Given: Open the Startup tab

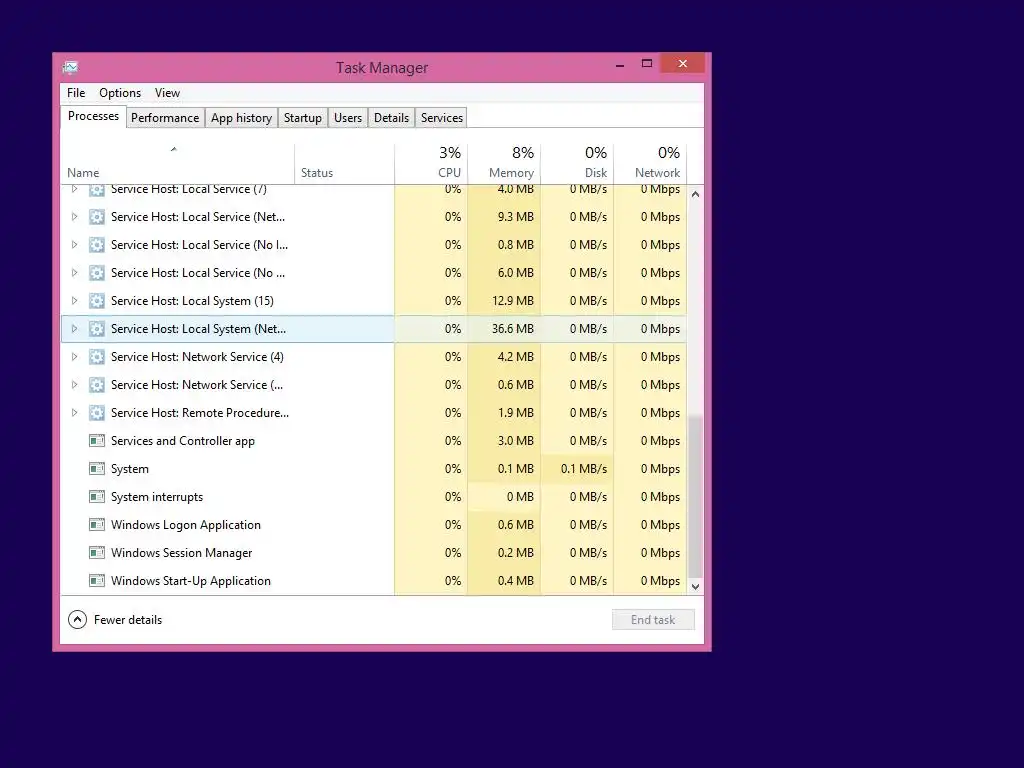Looking at the screenshot, I should coord(302,118).
